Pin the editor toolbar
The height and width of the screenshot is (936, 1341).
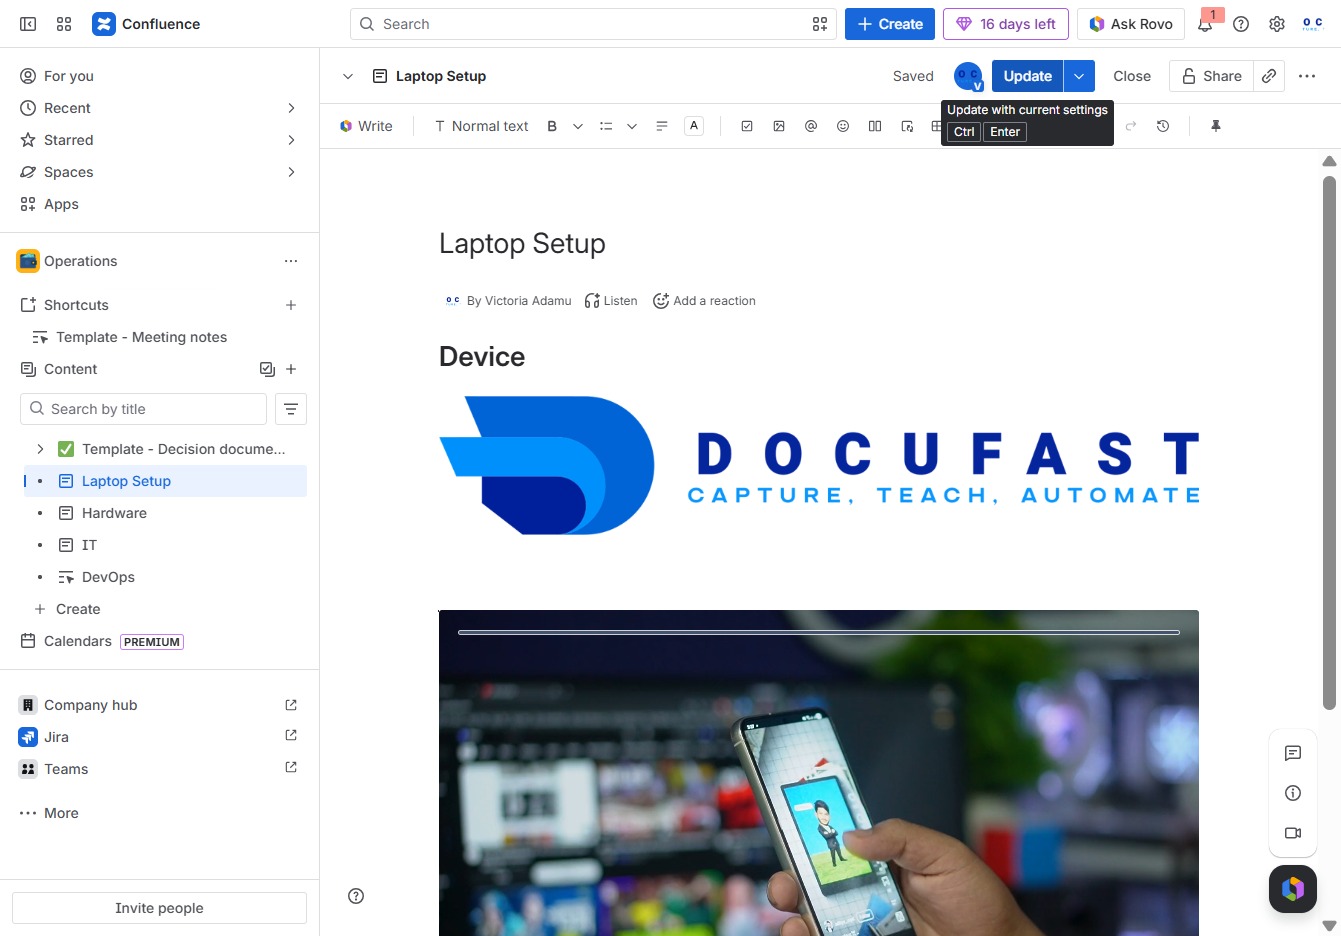[1216, 126]
